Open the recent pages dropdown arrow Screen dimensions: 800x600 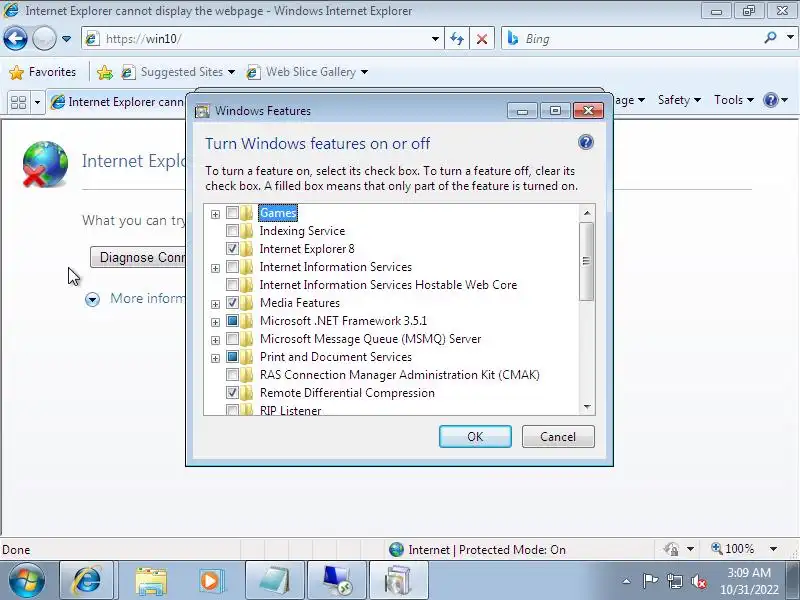(x=66, y=39)
